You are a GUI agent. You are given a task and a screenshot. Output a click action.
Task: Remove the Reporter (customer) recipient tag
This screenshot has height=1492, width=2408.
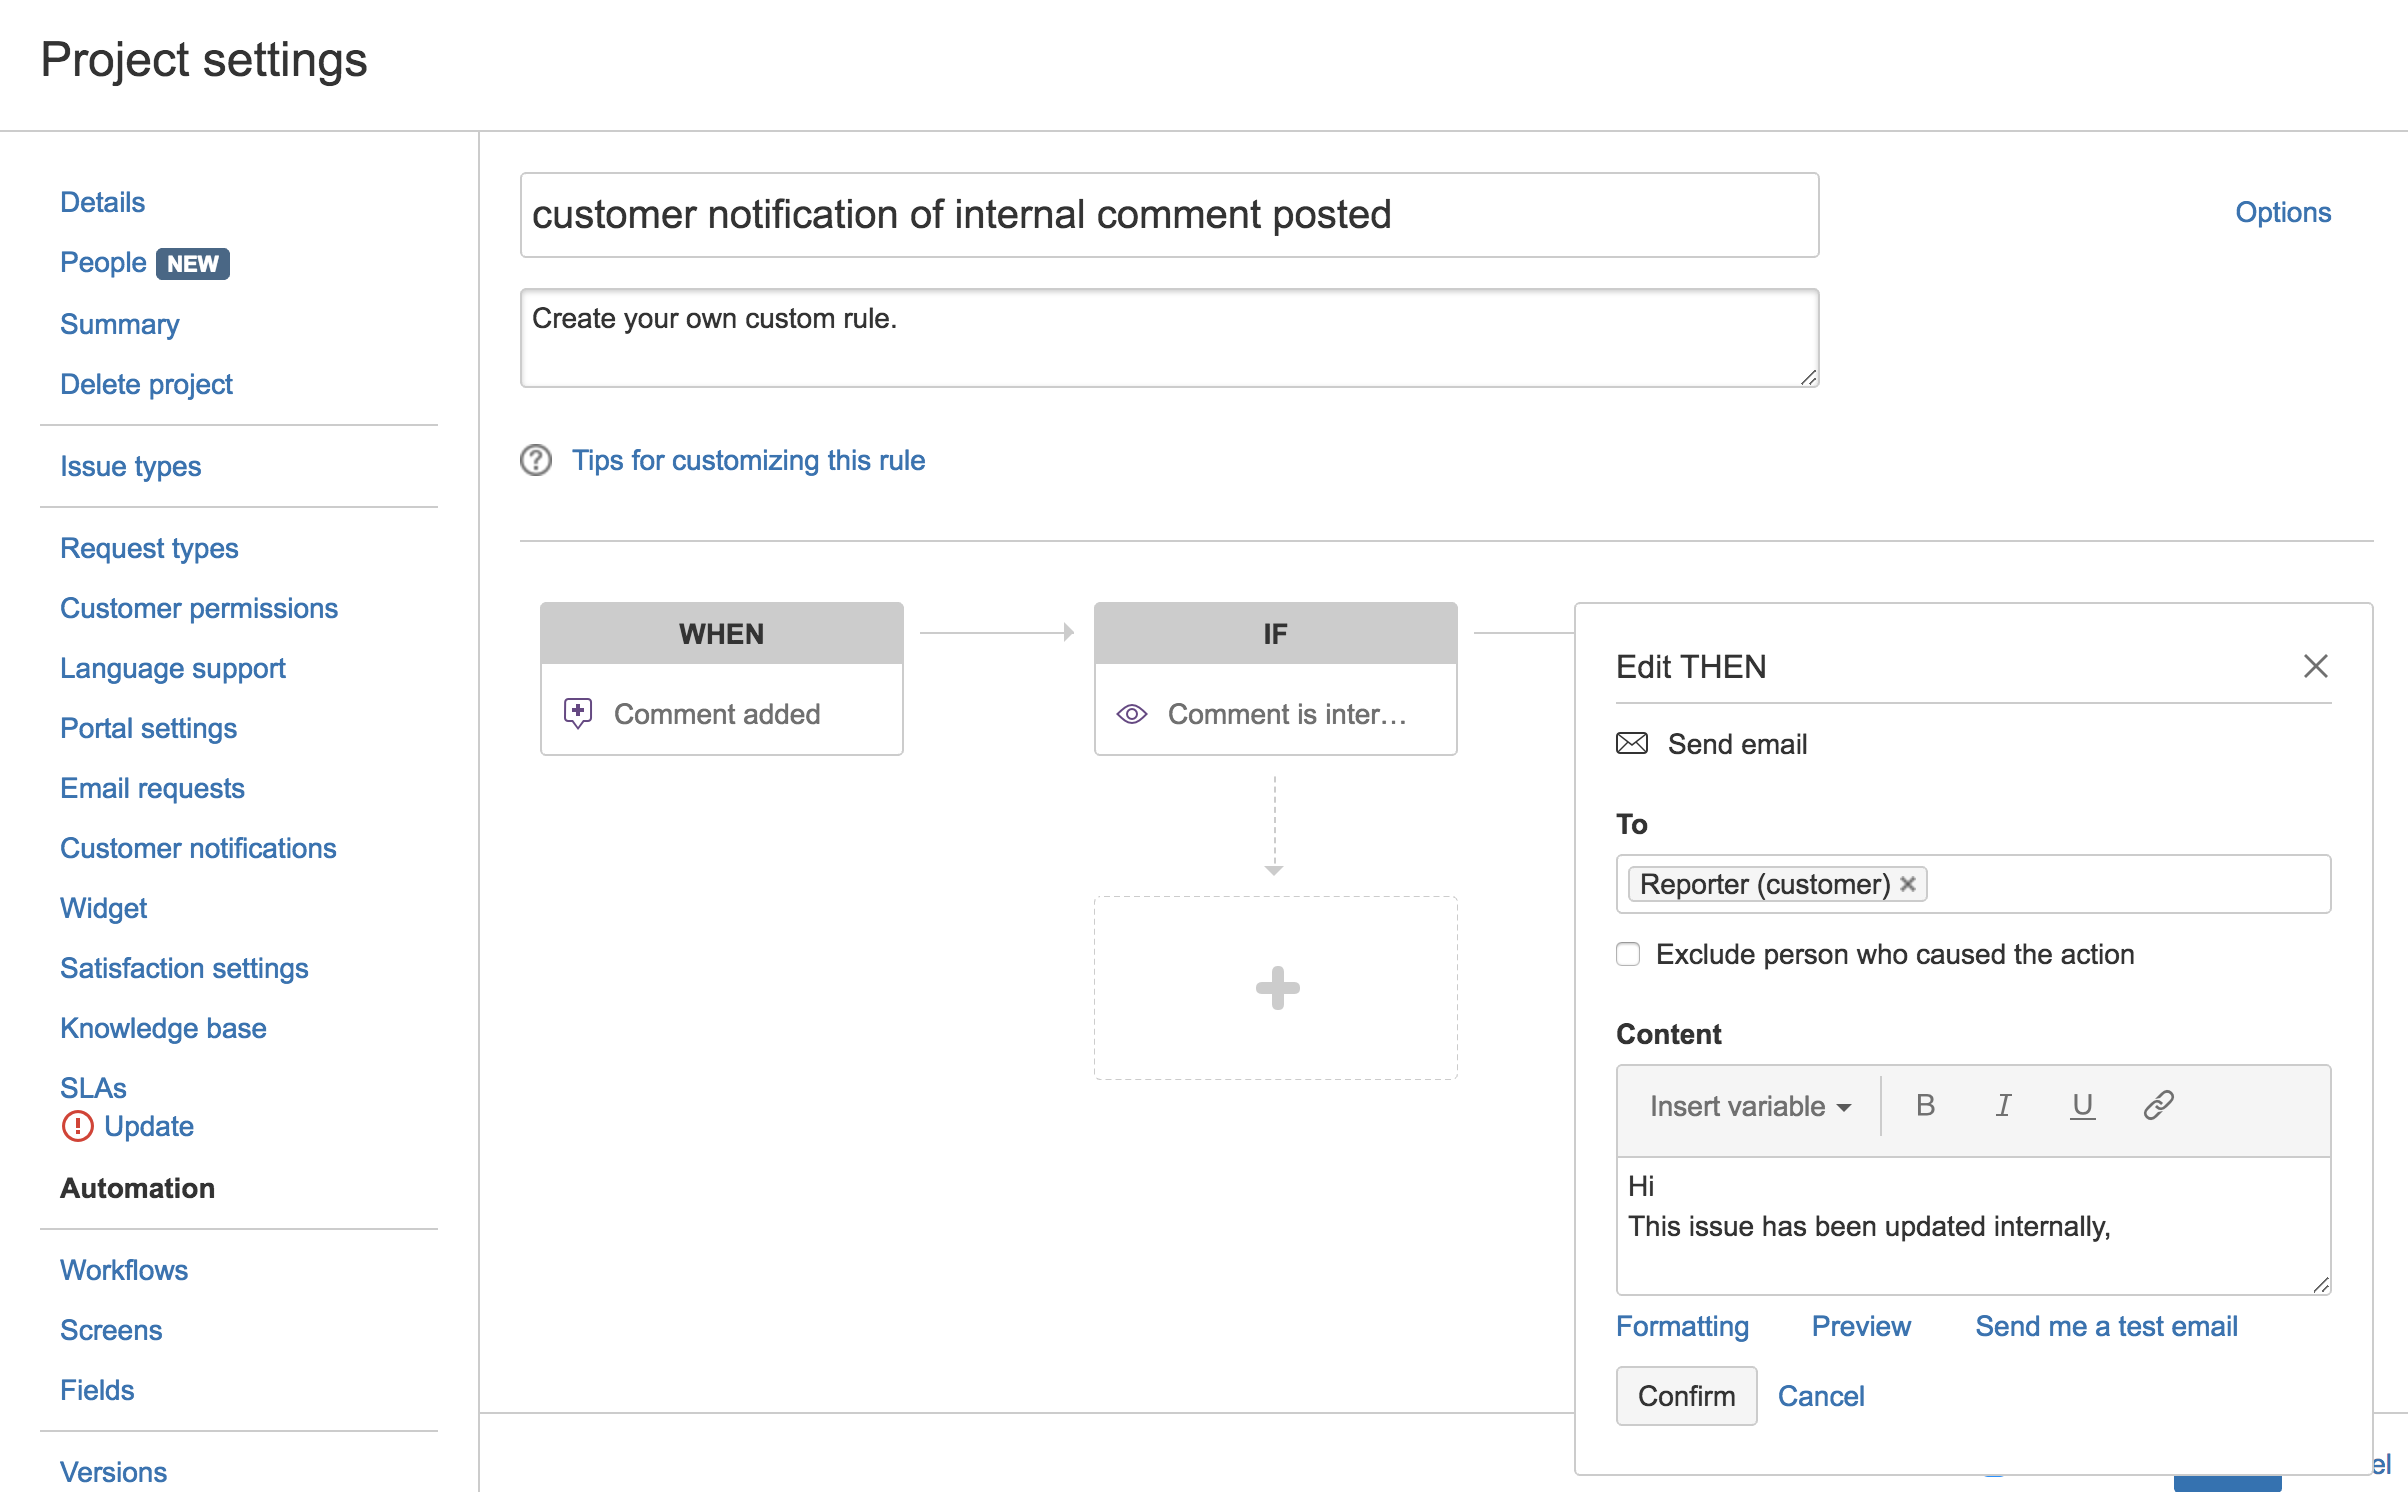coord(1908,884)
